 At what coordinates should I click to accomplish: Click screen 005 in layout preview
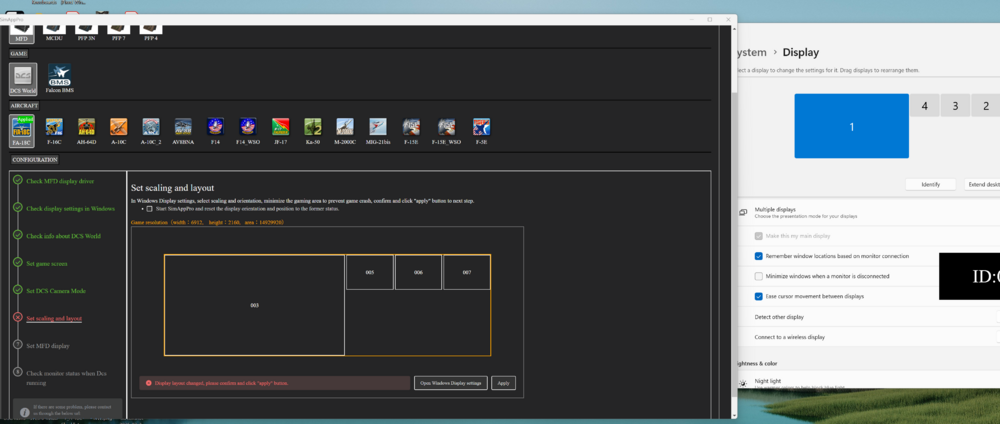pyautogui.click(x=370, y=272)
